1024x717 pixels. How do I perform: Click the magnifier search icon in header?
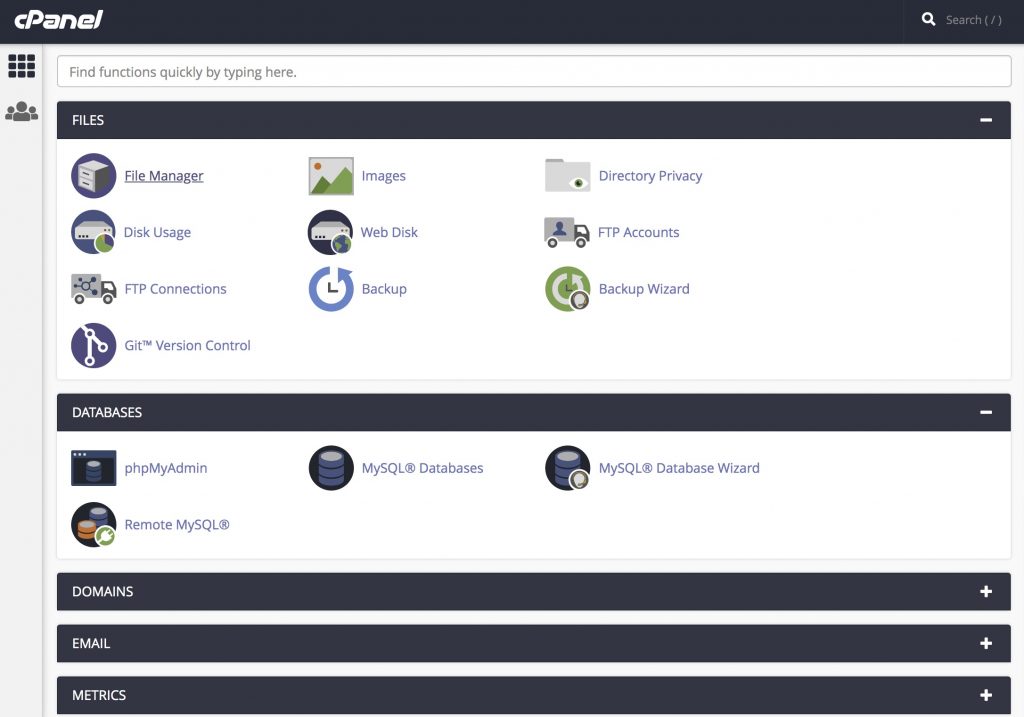coord(928,20)
